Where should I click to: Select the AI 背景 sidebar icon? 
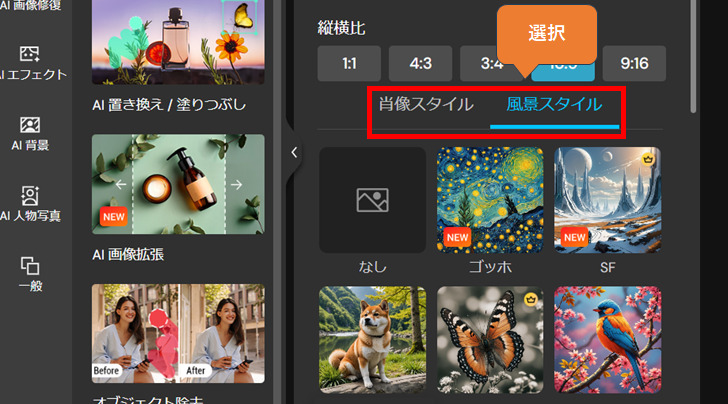pyautogui.click(x=30, y=132)
